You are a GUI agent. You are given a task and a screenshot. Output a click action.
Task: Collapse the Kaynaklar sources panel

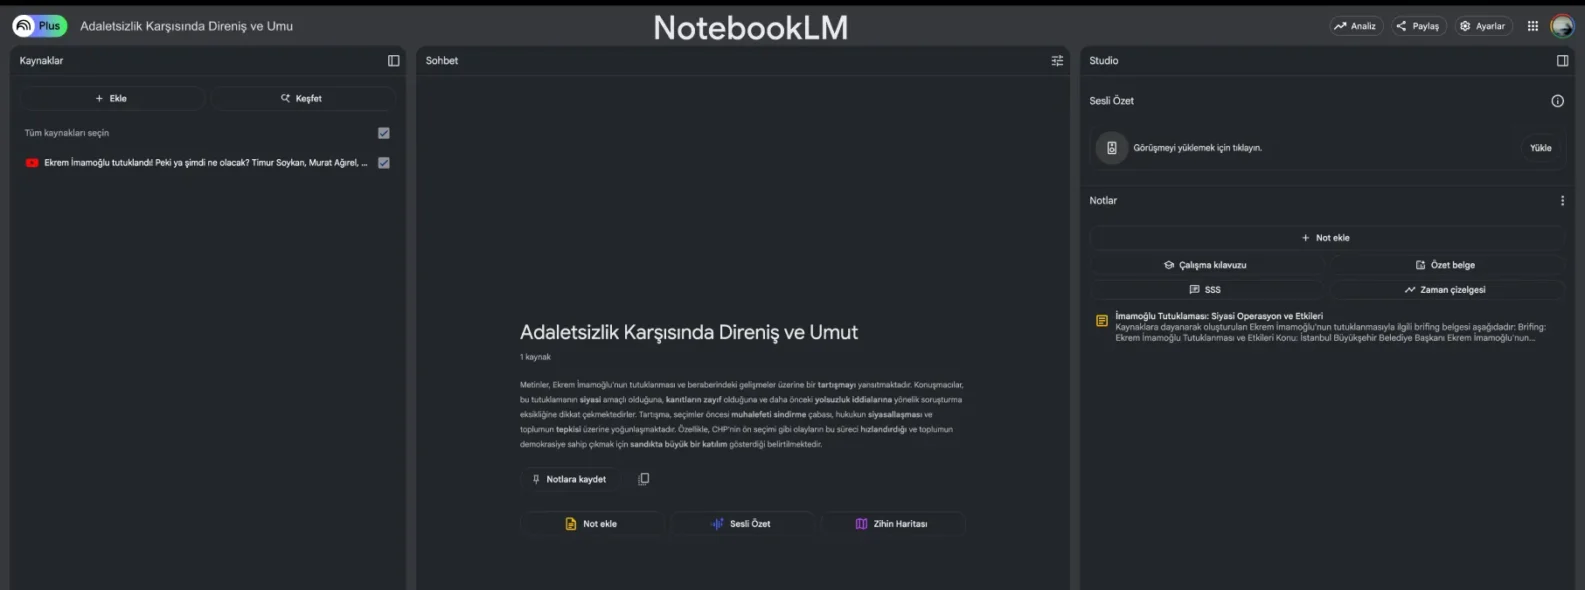point(394,61)
